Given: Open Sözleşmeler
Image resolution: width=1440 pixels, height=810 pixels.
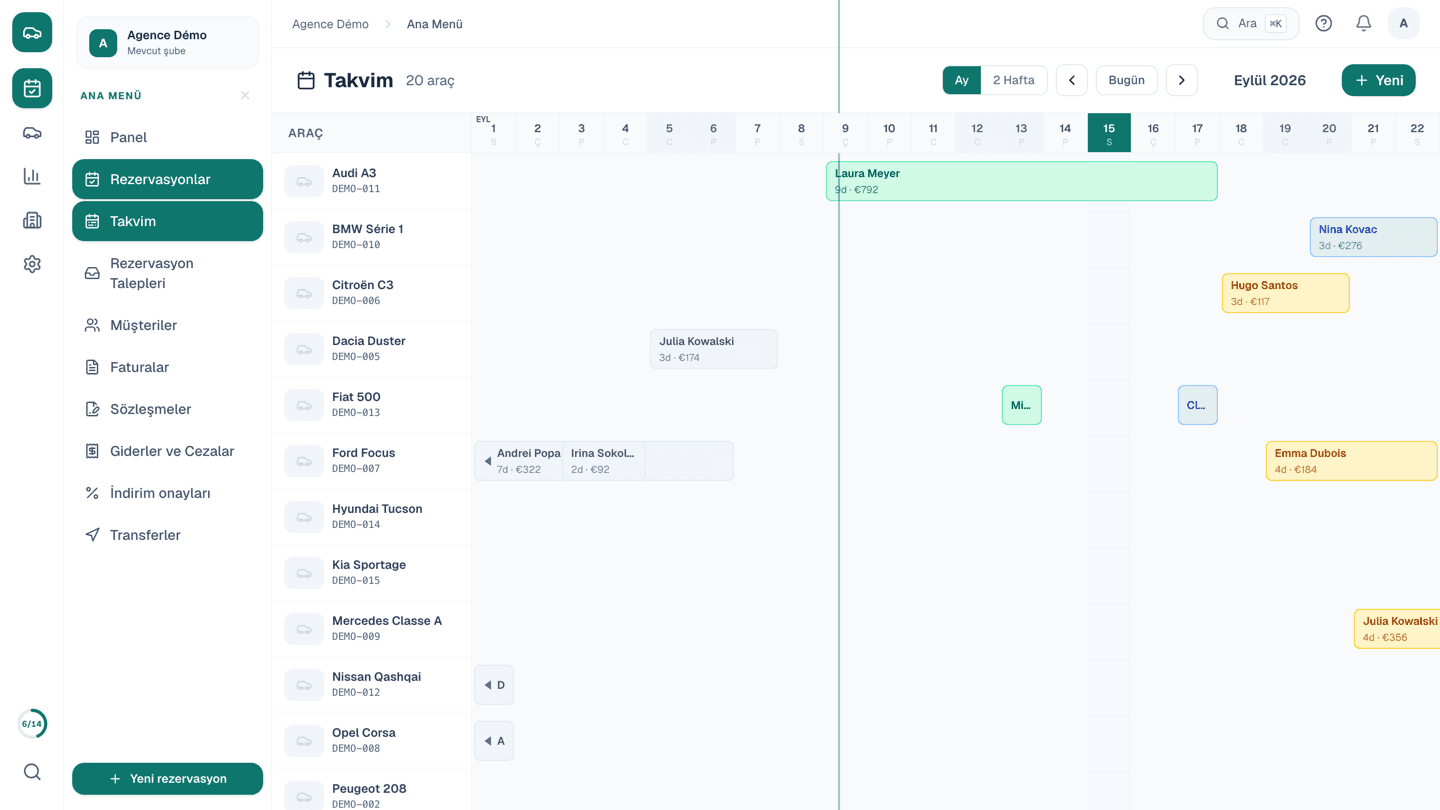Looking at the screenshot, I should tap(167, 409).
